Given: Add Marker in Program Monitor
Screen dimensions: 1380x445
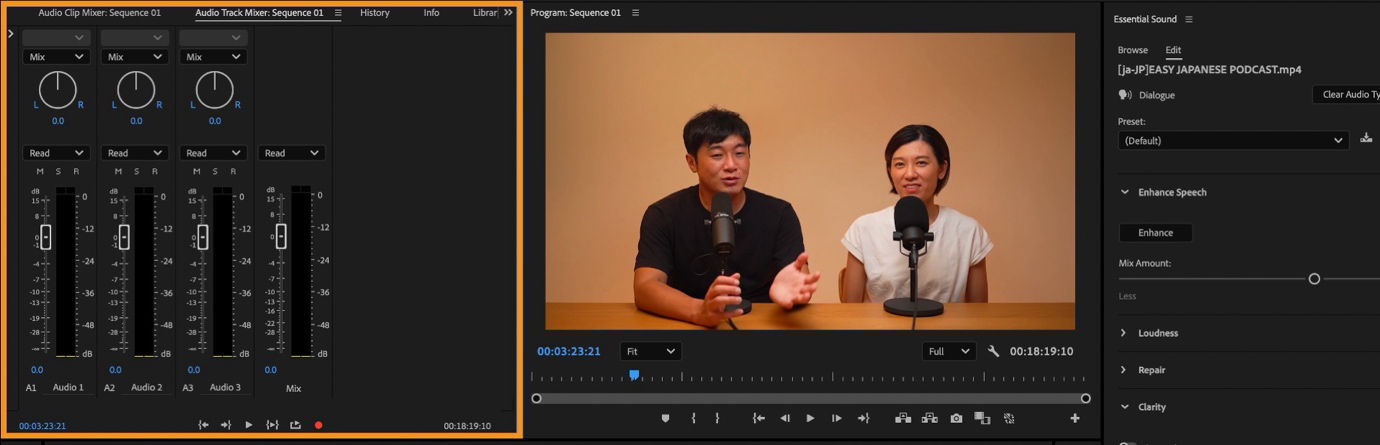Looking at the screenshot, I should tap(665, 418).
